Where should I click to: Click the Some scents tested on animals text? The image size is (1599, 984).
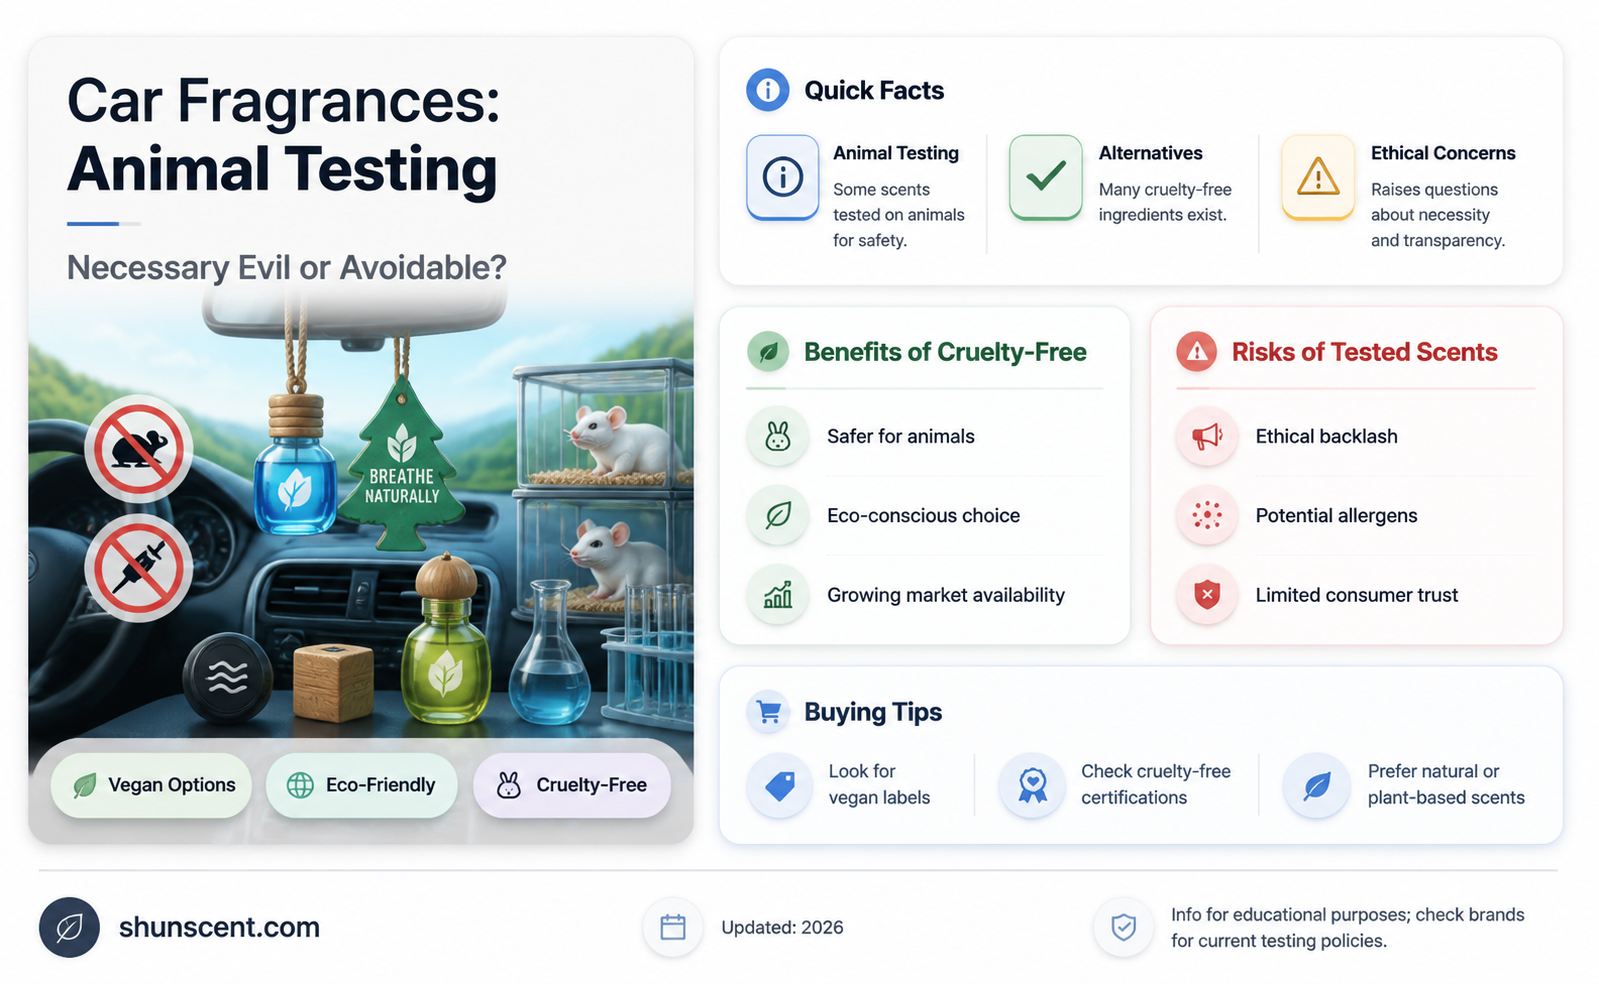pyautogui.click(x=898, y=215)
